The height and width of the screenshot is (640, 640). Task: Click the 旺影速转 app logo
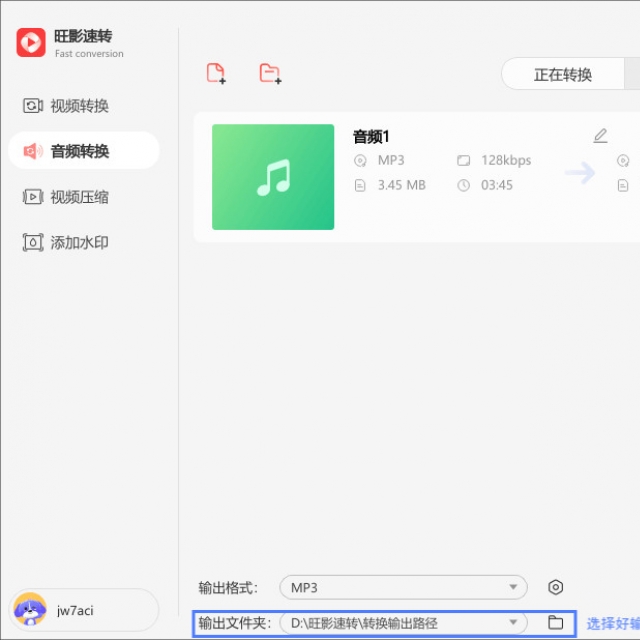tap(31, 43)
